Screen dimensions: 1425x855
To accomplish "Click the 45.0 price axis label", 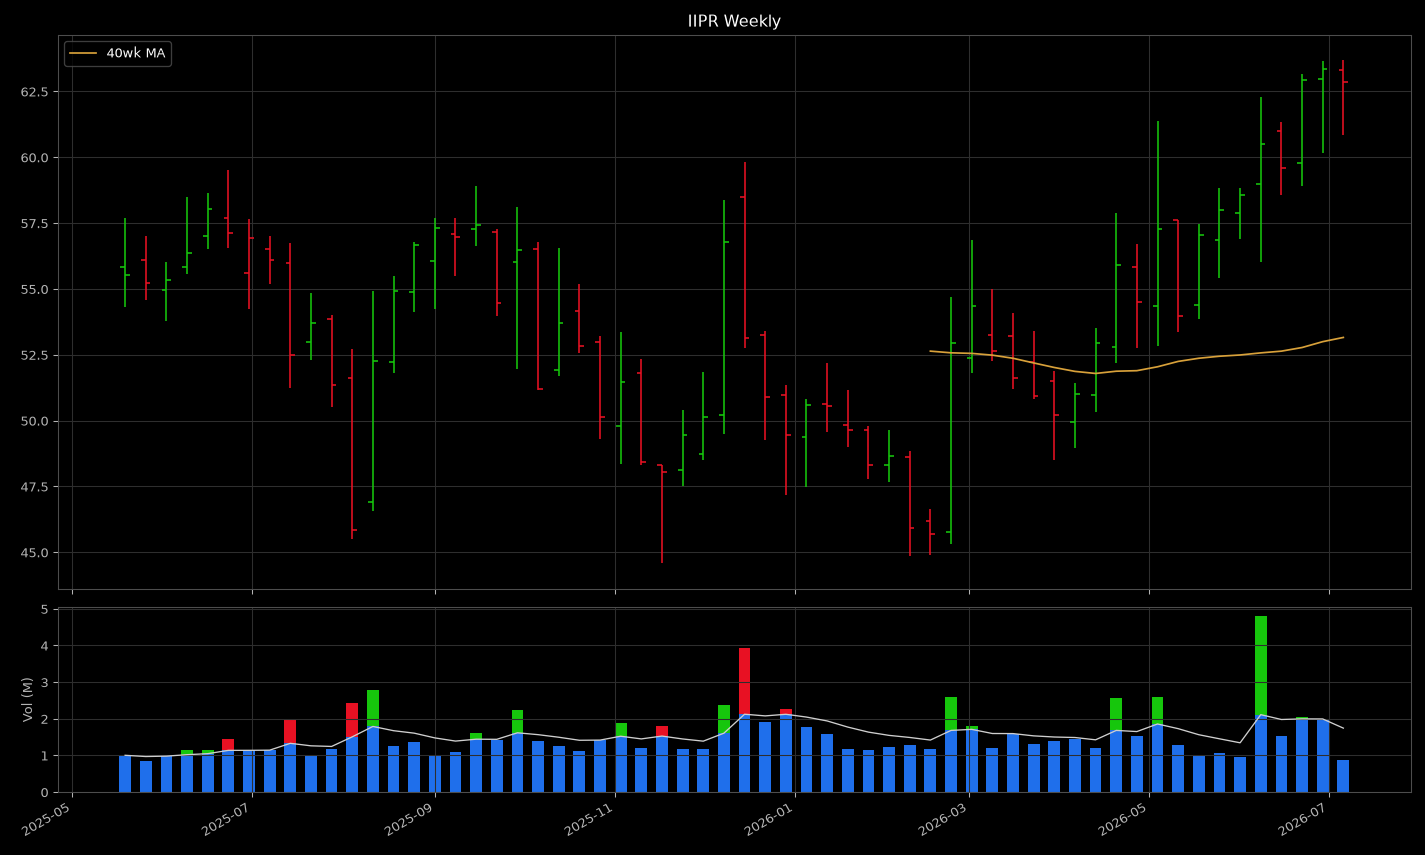I will pyautogui.click(x=34, y=553).
